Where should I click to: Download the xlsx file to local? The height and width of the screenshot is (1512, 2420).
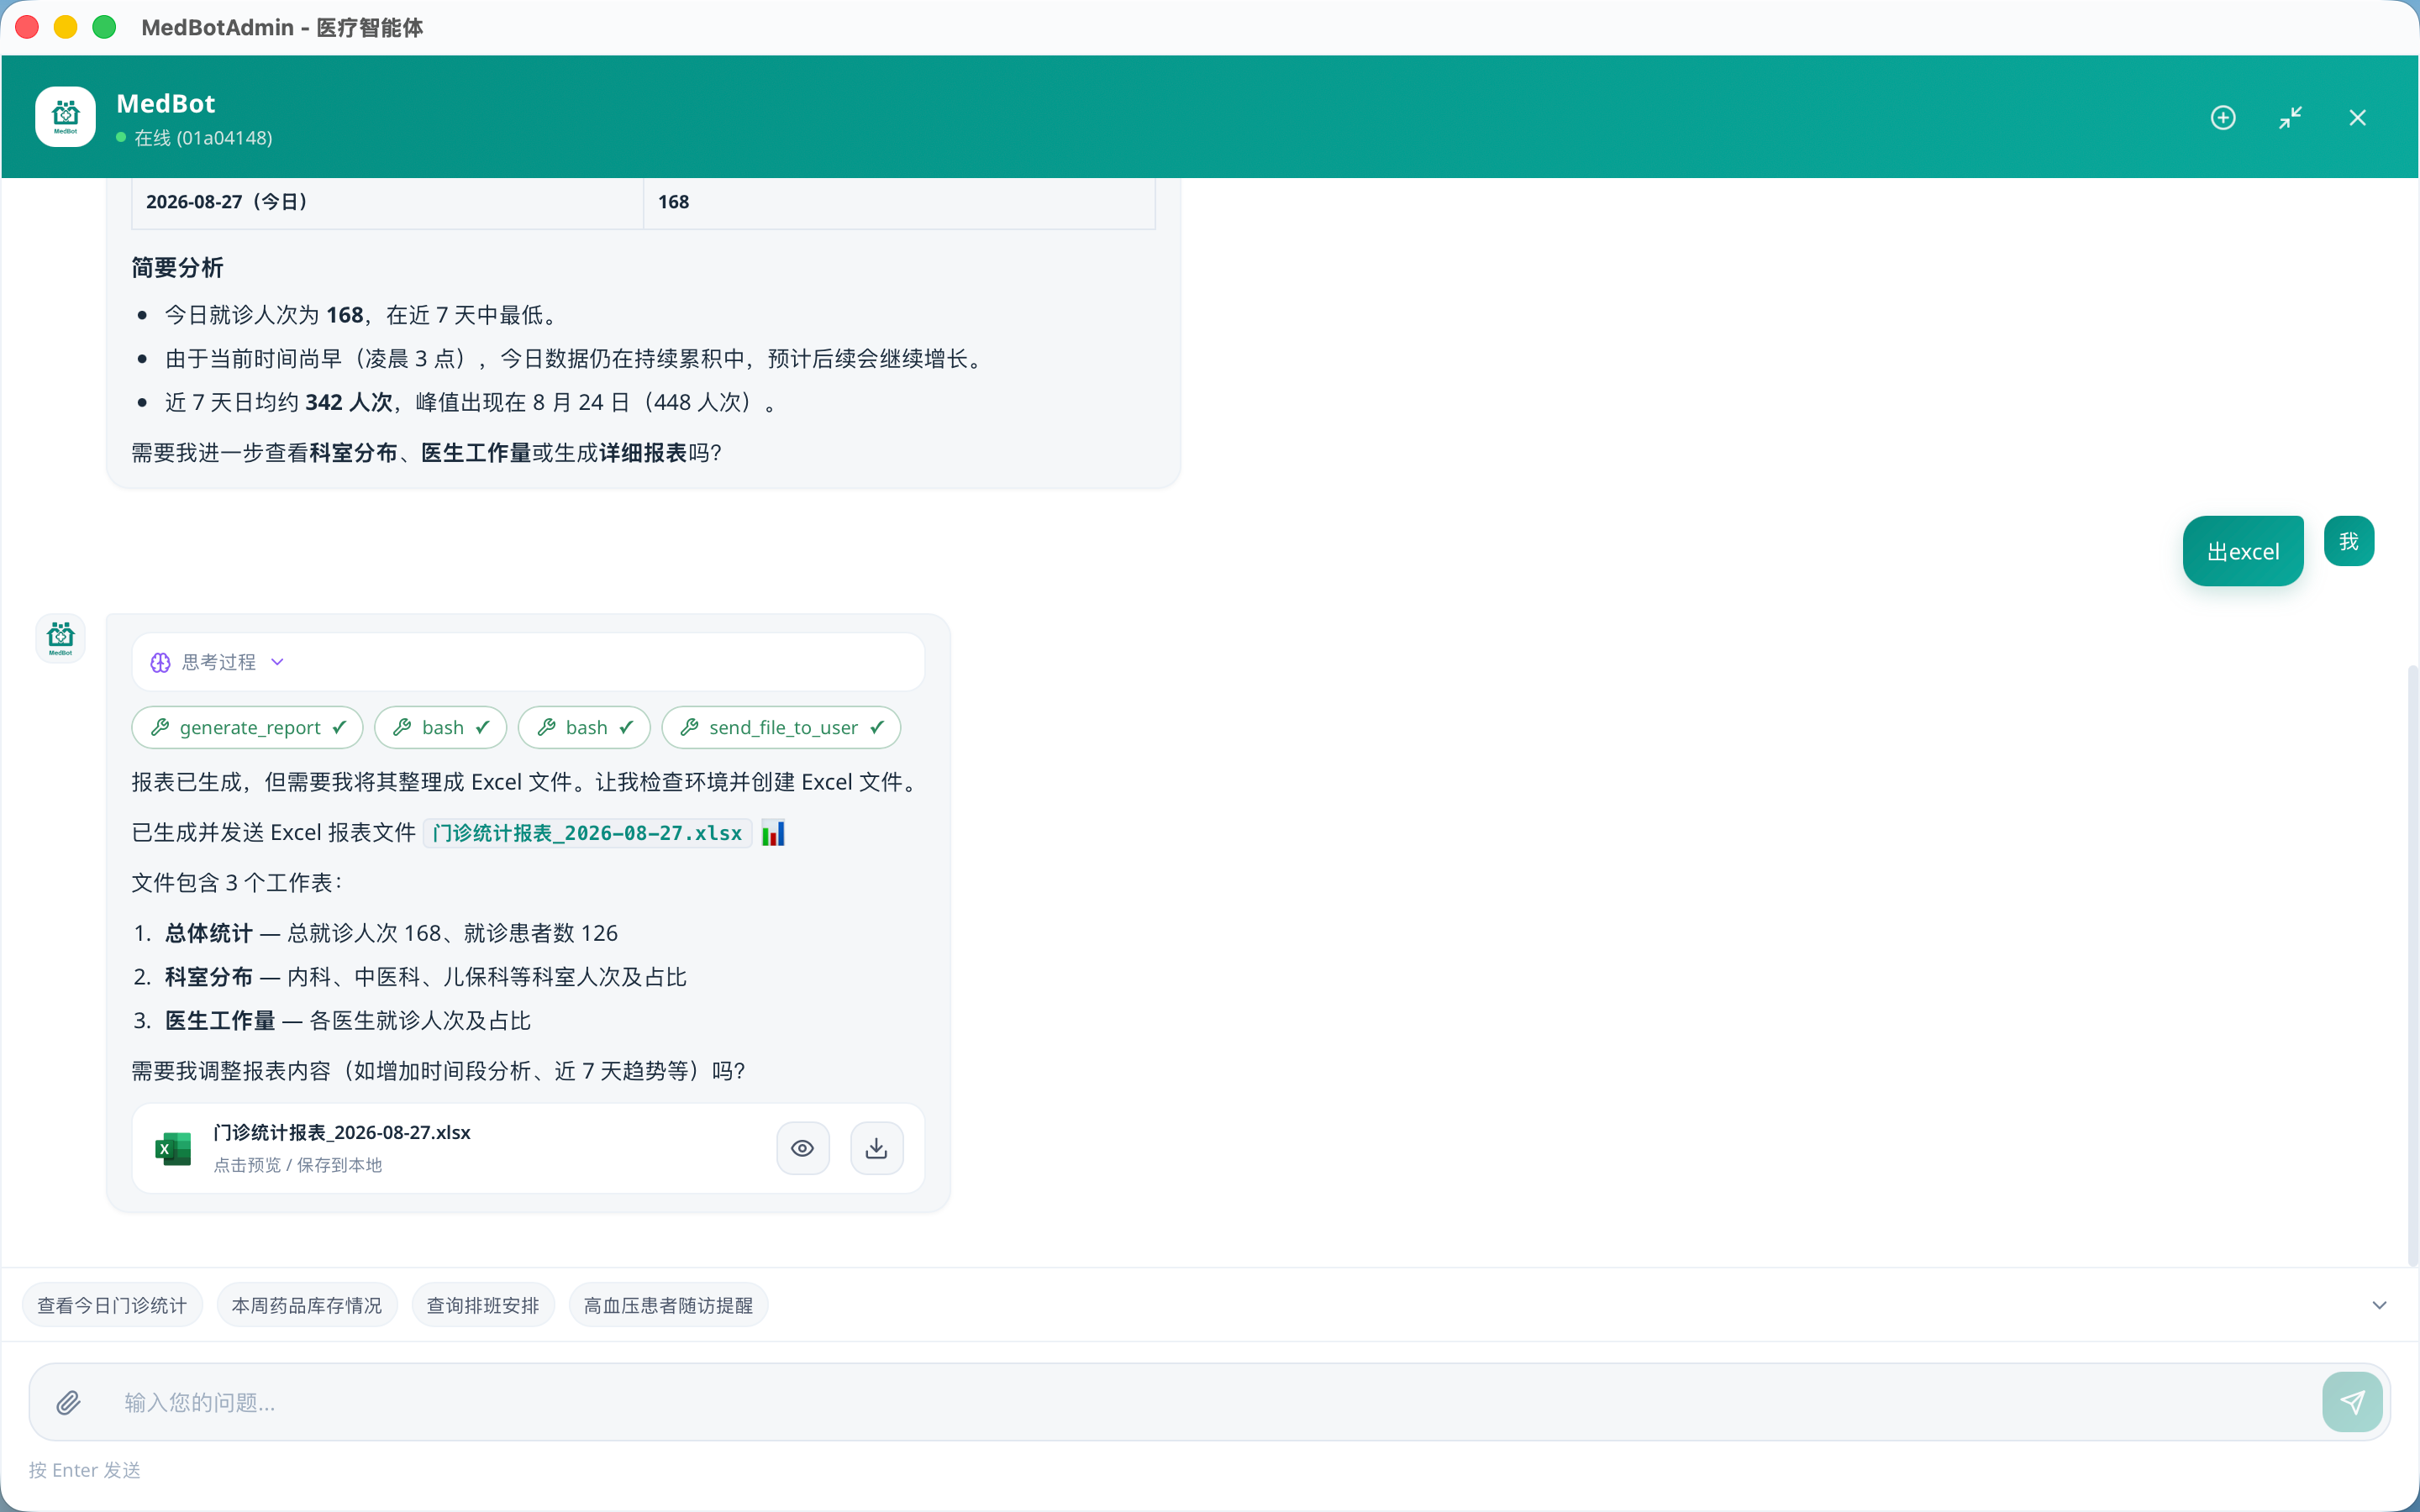(876, 1148)
